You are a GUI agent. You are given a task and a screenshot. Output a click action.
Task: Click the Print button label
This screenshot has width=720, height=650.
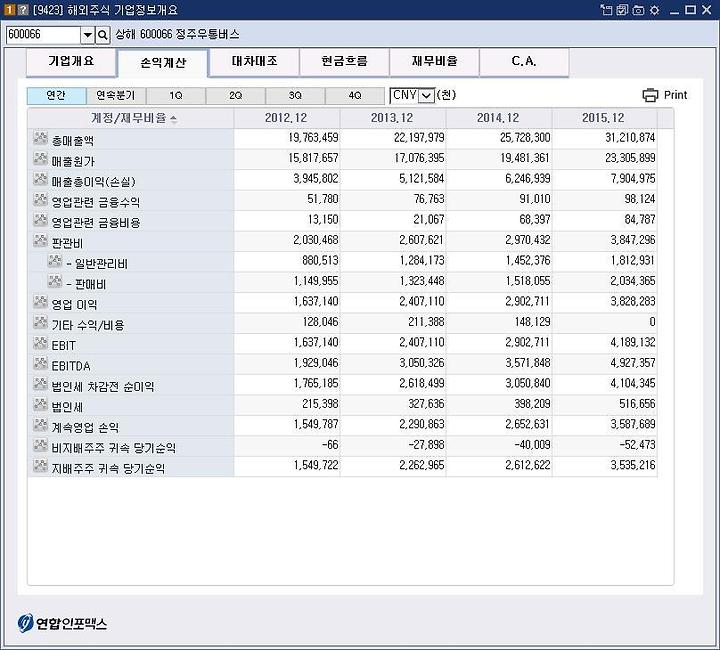[x=675, y=95]
